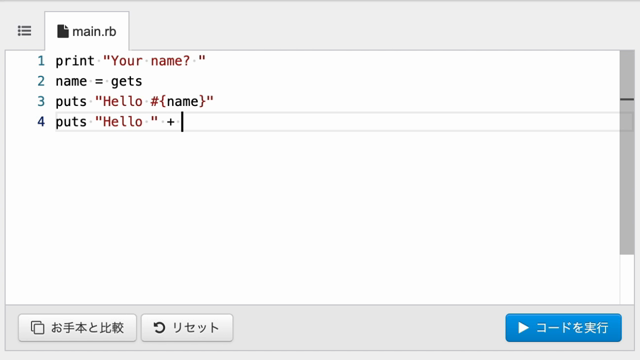Image resolution: width=640 pixels, height=360 pixels.
Task: Click the お手本と比較 compare button
Action: (77, 327)
